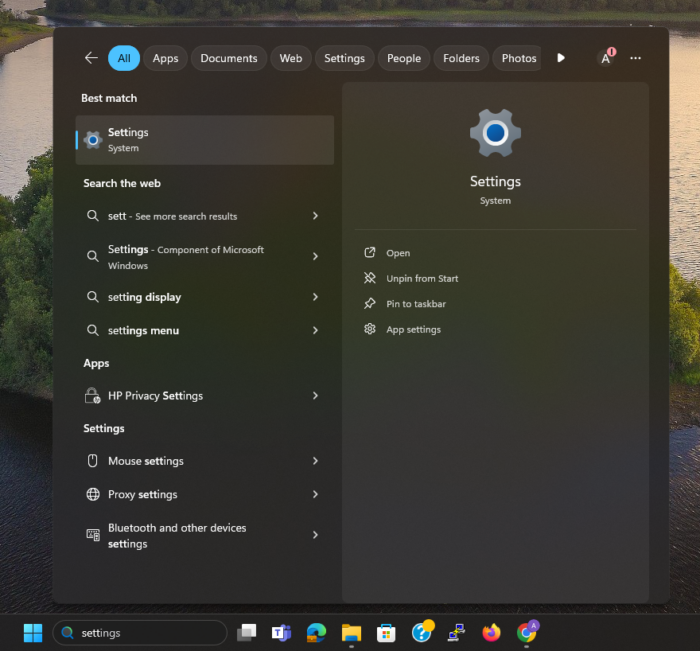Screen dimensions: 700x651
Task: Expand chevron beside 'setting display'
Action: [x=315, y=297]
